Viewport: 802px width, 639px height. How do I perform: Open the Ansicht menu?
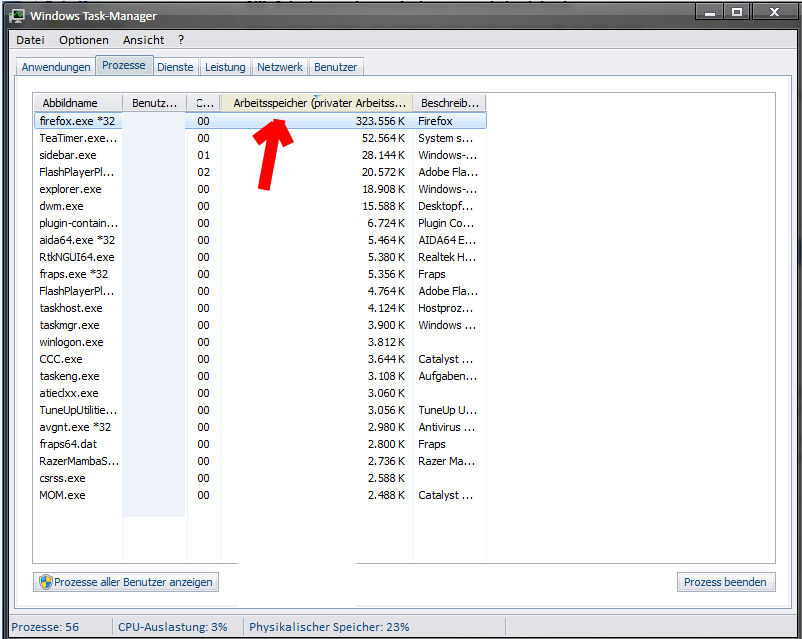(143, 40)
